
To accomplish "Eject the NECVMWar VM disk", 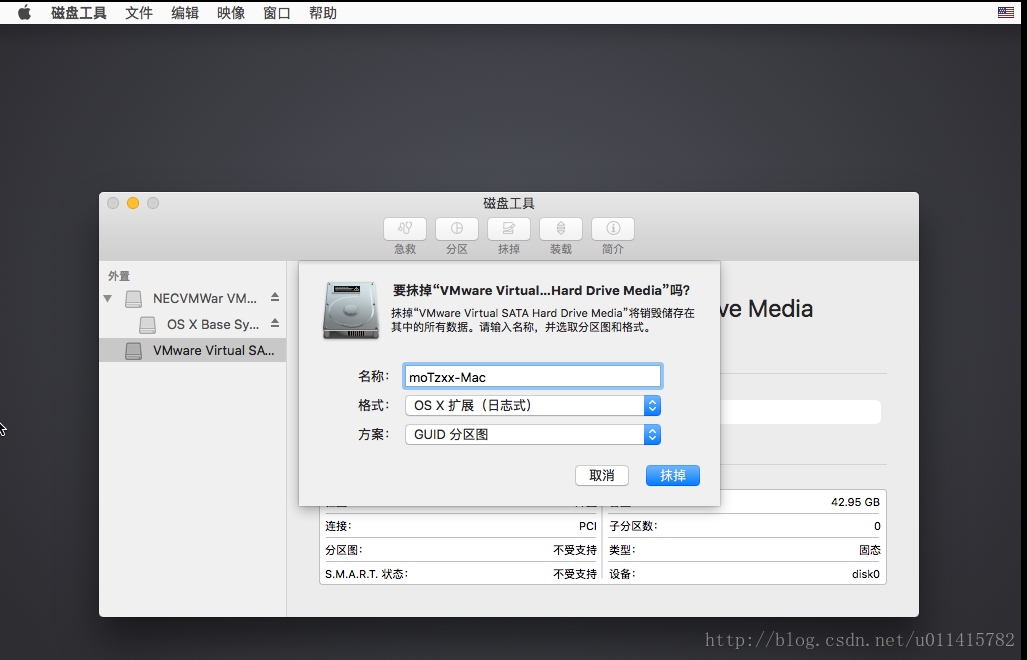I will pyautogui.click(x=275, y=298).
